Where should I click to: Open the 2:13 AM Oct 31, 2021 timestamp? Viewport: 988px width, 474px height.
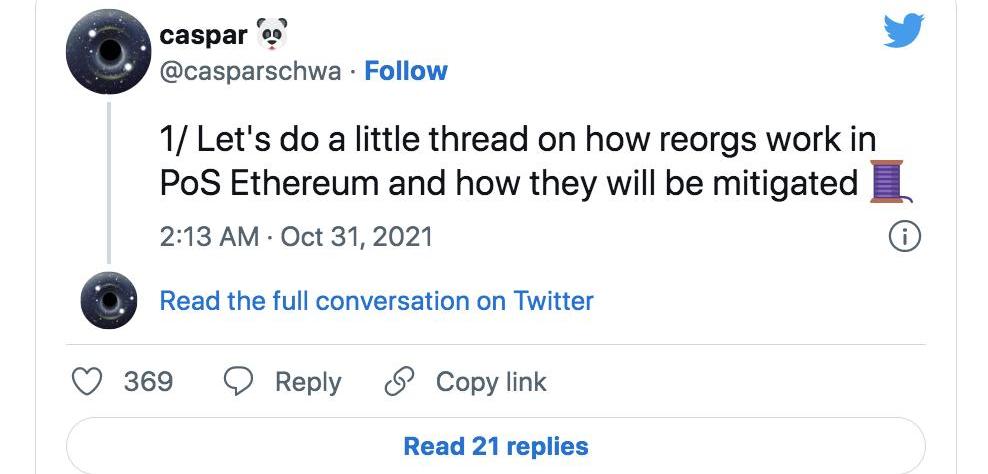[x=296, y=237]
